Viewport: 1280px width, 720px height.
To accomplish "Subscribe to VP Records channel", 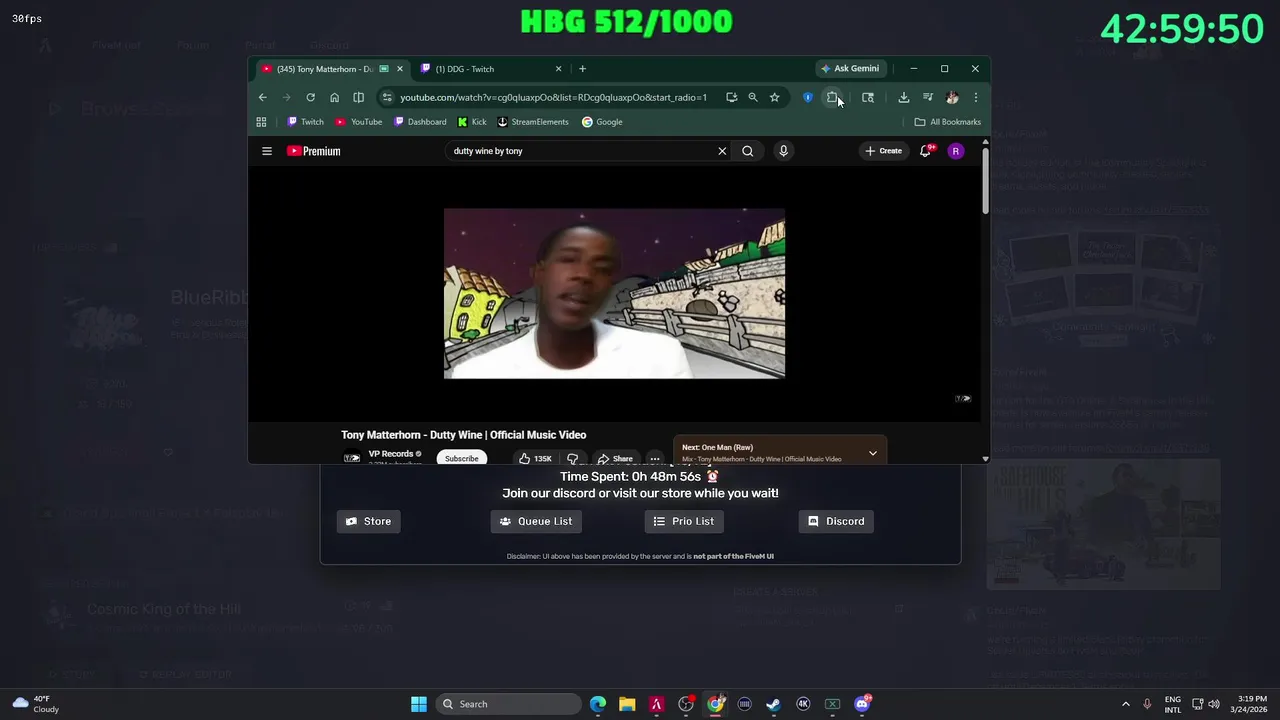I will coord(461,458).
